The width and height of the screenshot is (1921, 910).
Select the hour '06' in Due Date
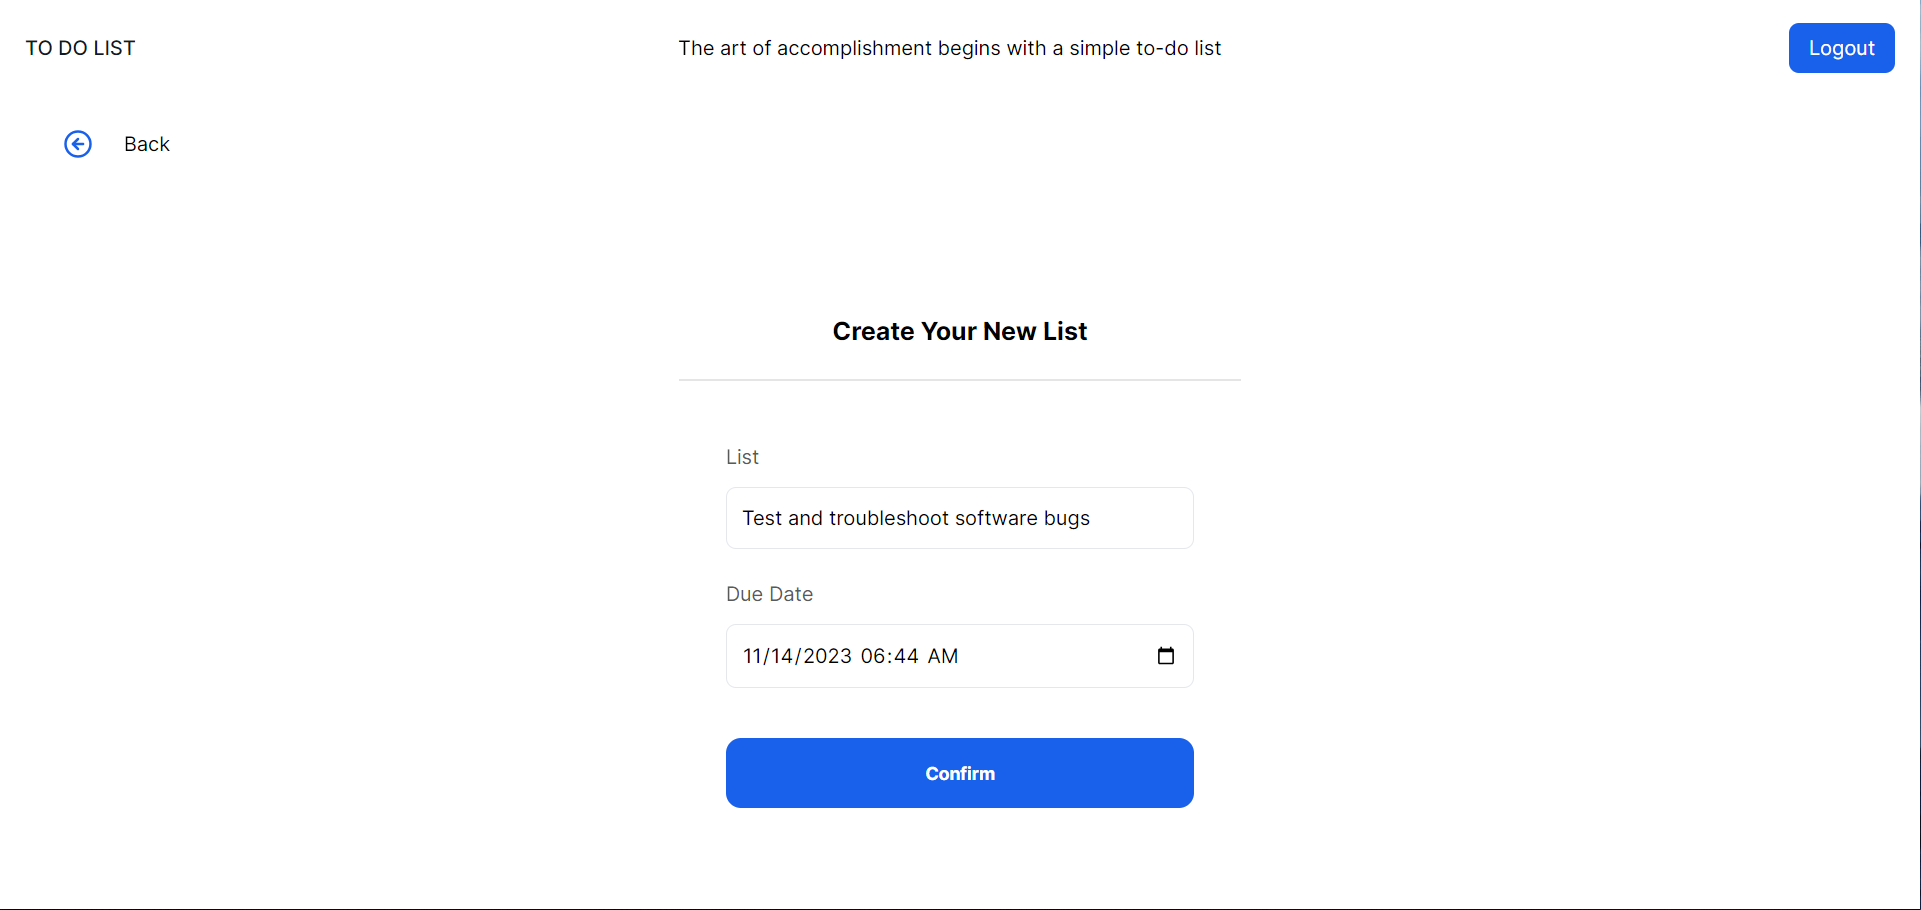(x=873, y=656)
